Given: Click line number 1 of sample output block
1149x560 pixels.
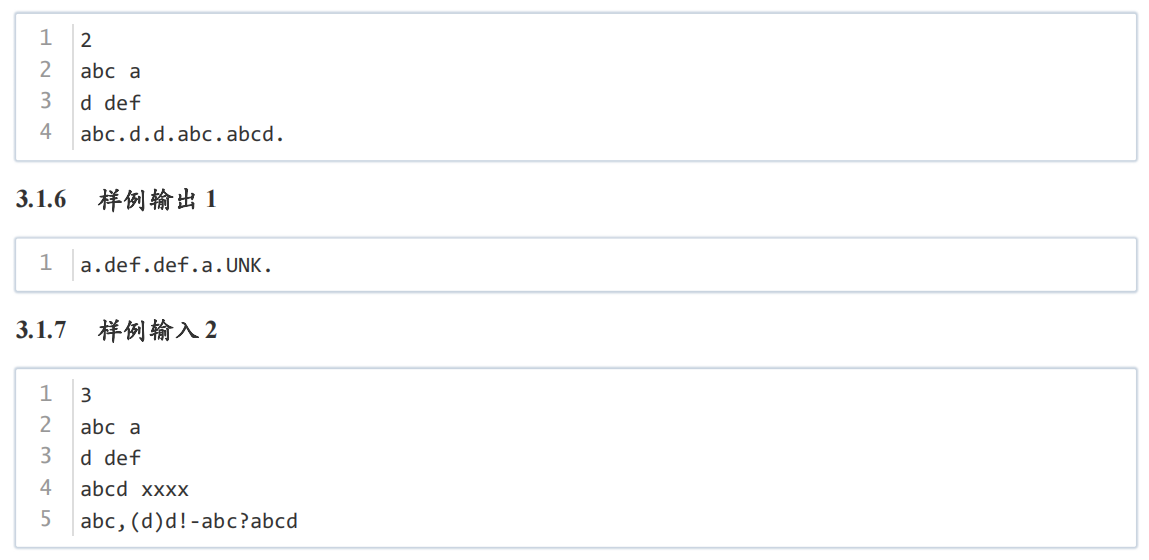Looking at the screenshot, I should coord(45,262).
